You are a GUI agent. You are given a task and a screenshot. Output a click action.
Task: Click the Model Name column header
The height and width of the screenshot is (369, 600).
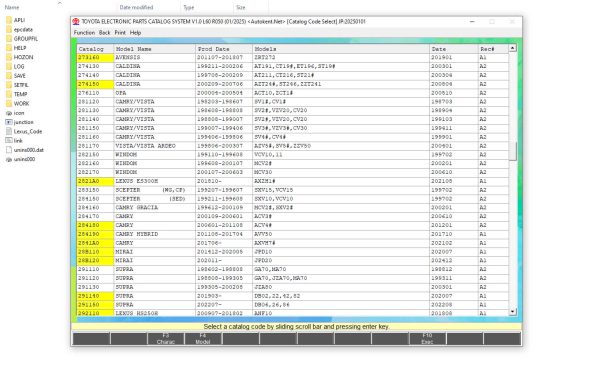(x=155, y=49)
